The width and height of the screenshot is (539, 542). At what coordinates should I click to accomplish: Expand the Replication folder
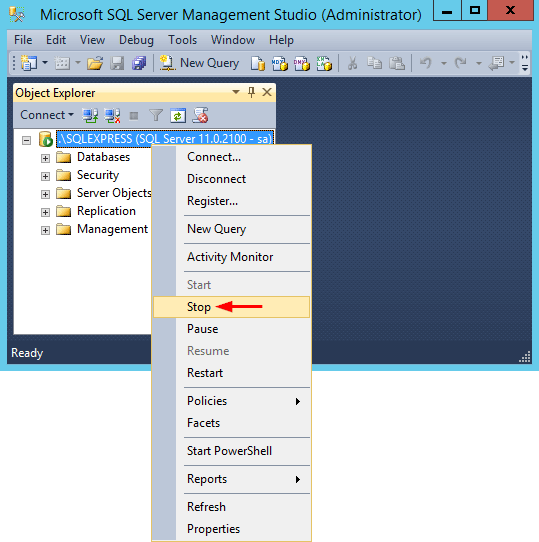click(x=45, y=212)
